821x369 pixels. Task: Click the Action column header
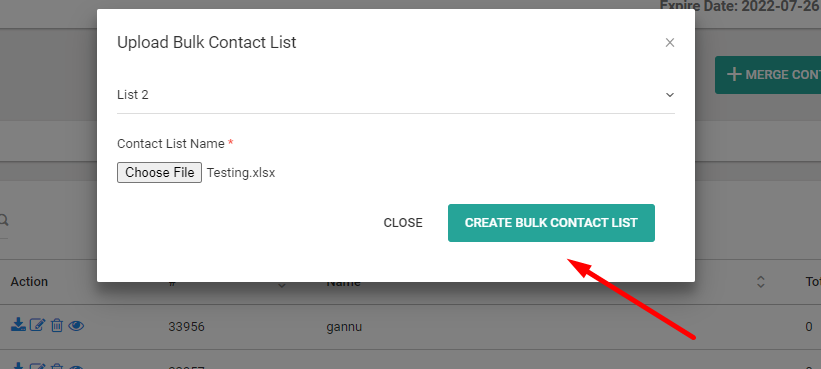coord(29,282)
